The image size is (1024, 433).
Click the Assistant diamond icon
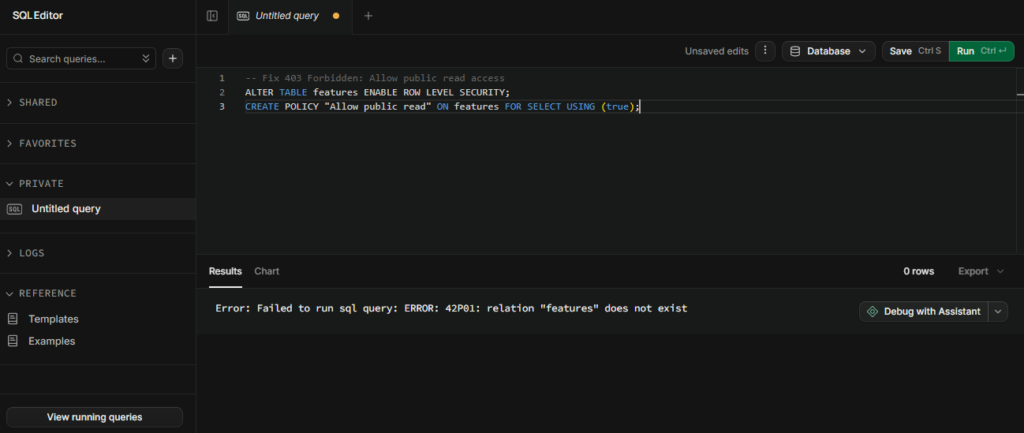(x=872, y=312)
